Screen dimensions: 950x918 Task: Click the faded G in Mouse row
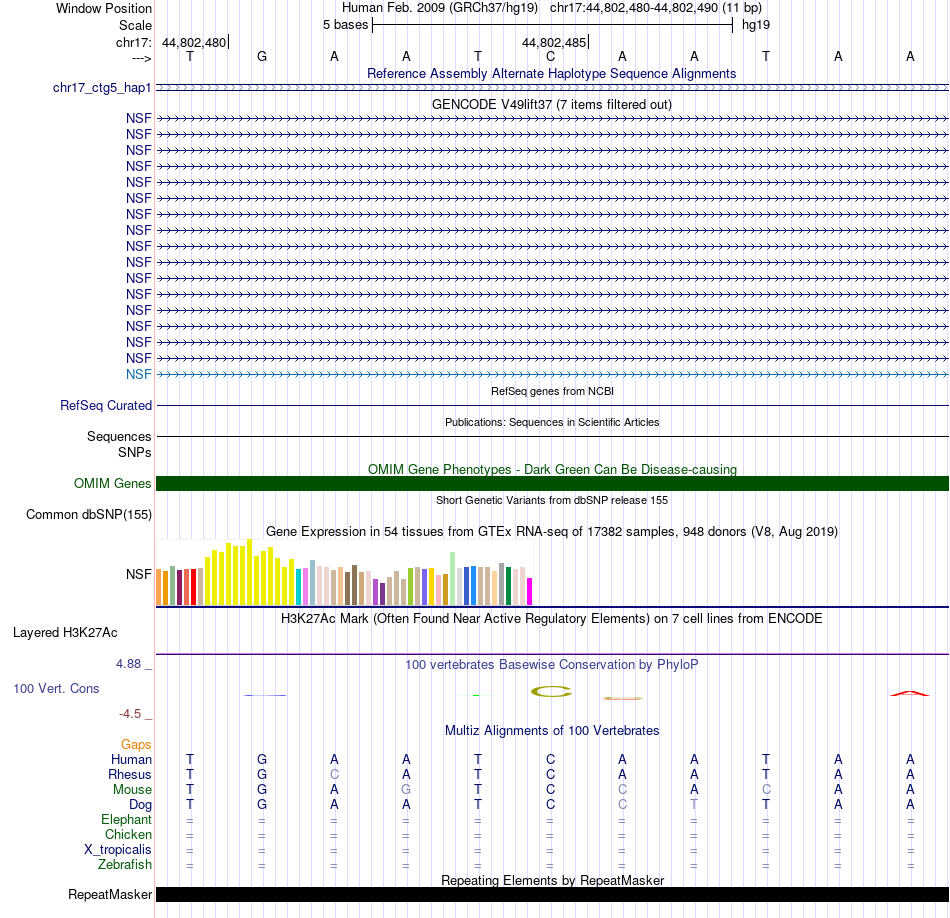[x=406, y=790]
